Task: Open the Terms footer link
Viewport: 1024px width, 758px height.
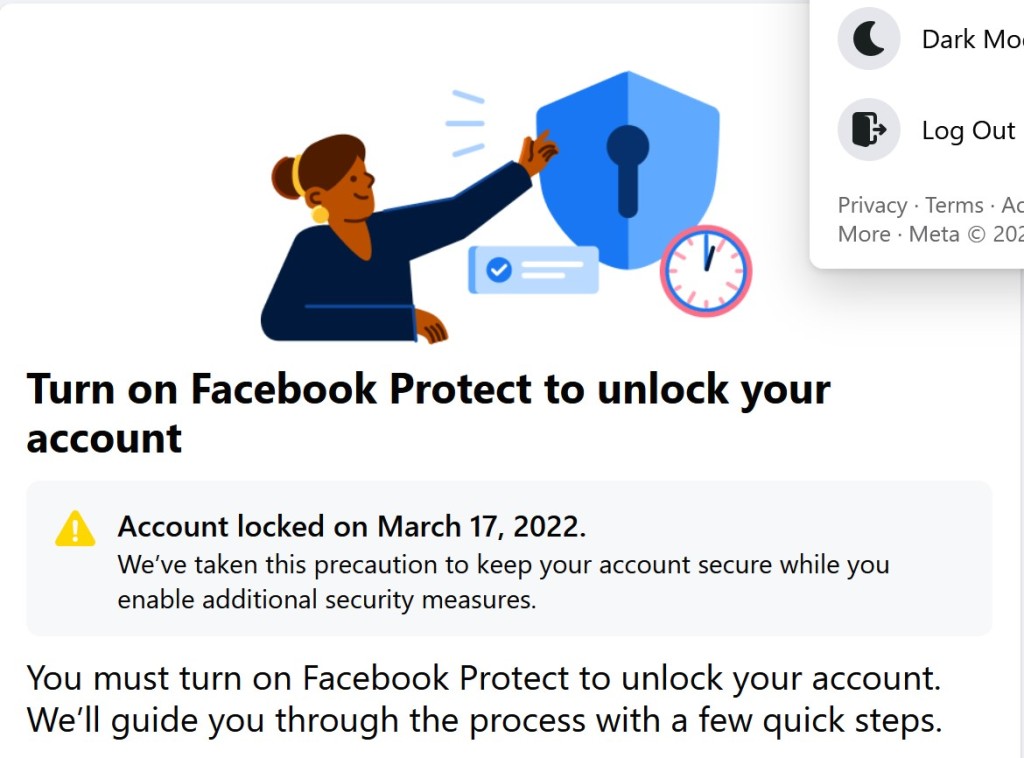Action: pos(954,205)
